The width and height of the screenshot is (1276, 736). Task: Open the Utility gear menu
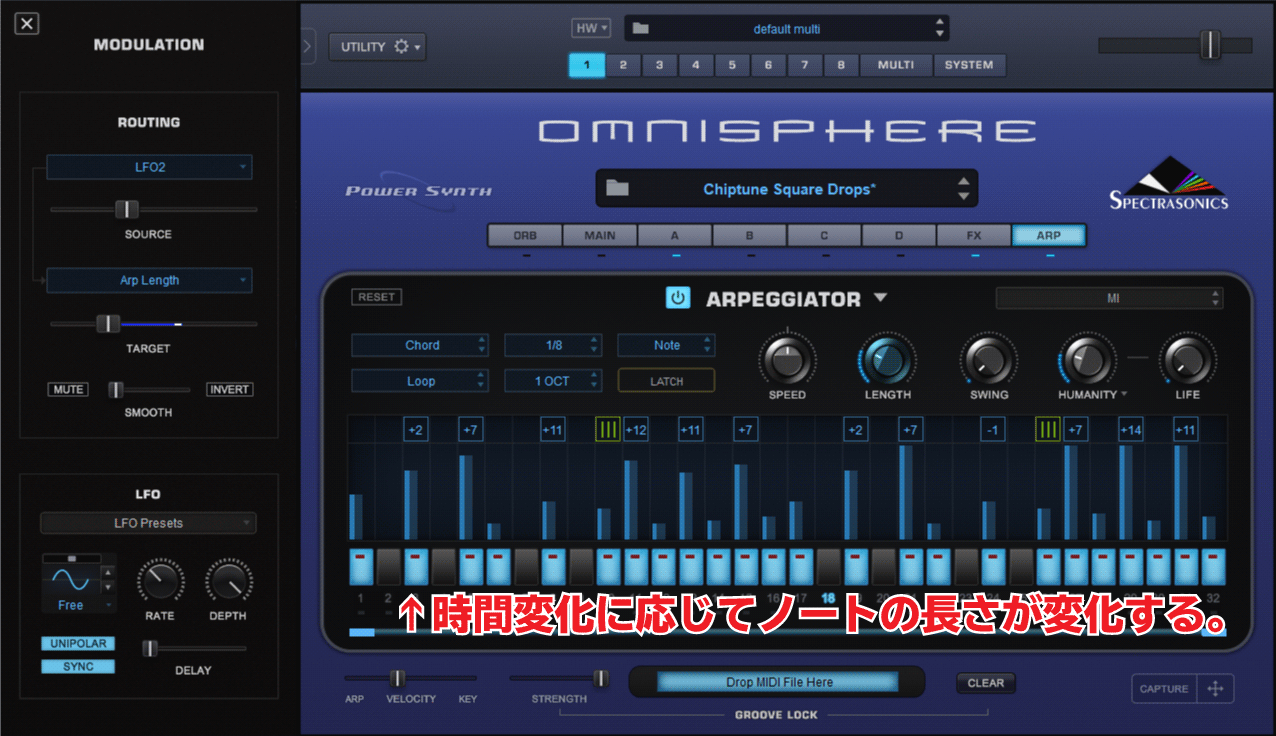coord(377,47)
